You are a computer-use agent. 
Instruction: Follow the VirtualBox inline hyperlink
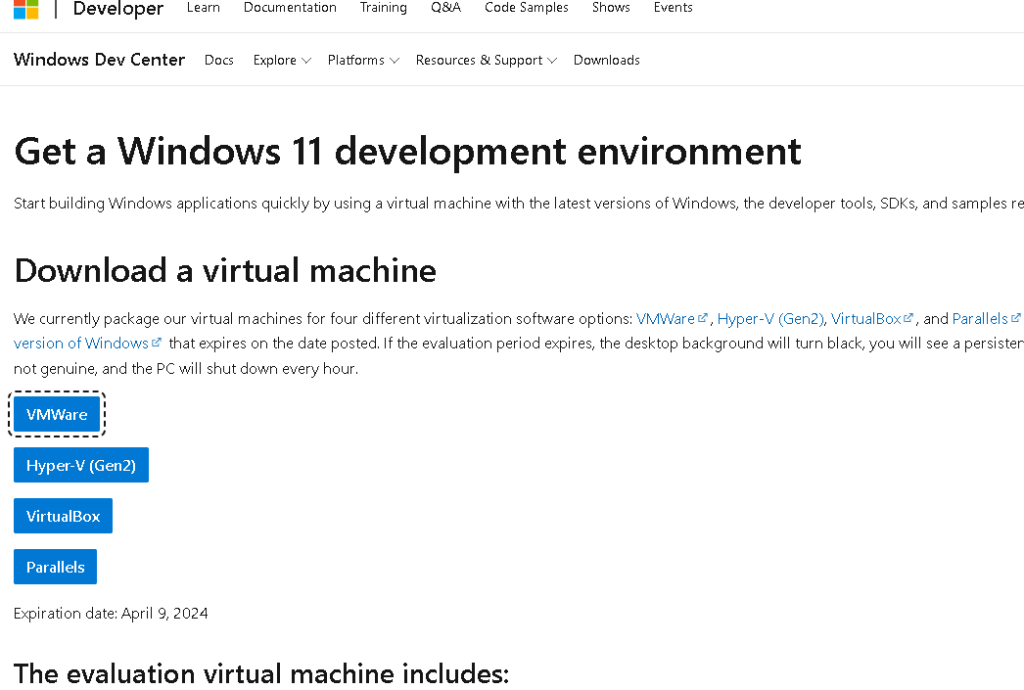point(872,319)
